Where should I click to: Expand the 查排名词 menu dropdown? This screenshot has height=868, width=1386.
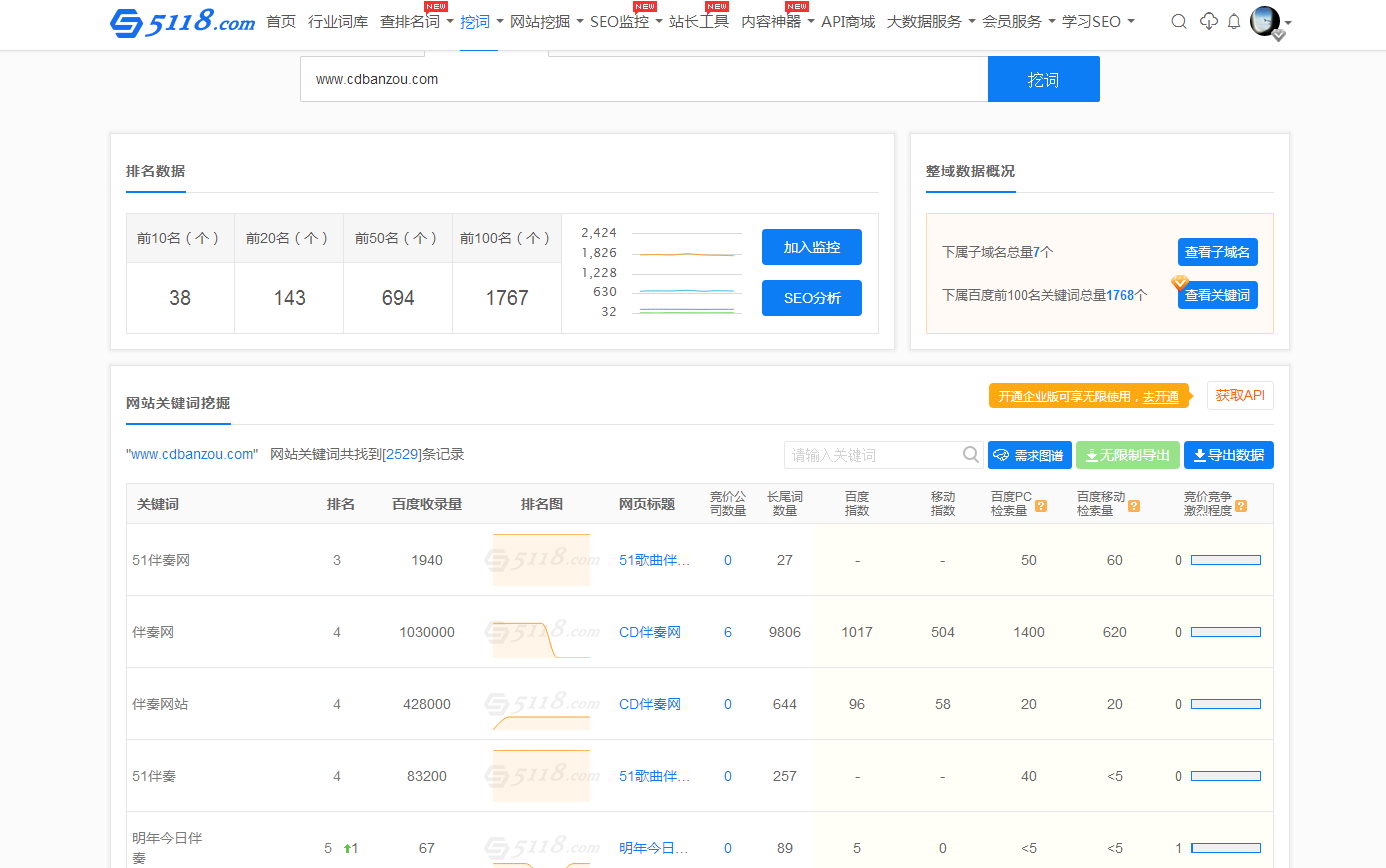[450, 21]
